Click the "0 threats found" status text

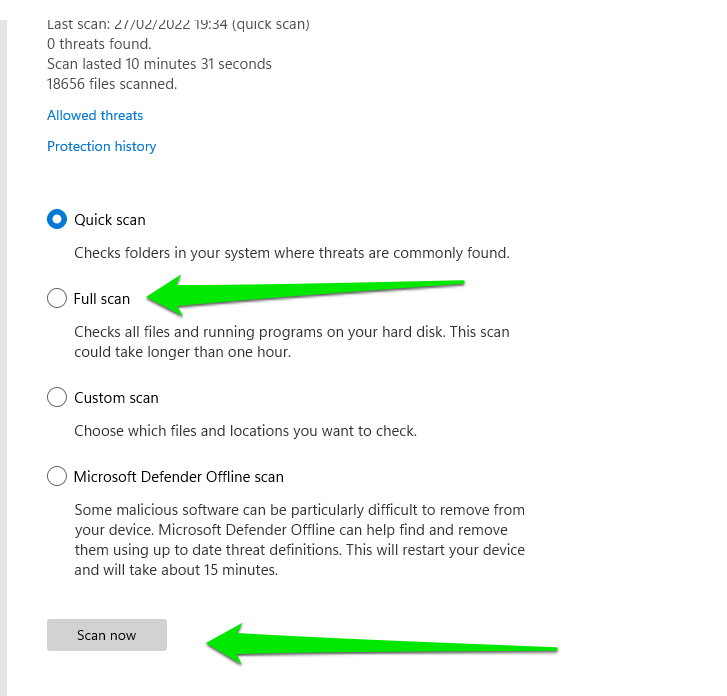[99, 43]
